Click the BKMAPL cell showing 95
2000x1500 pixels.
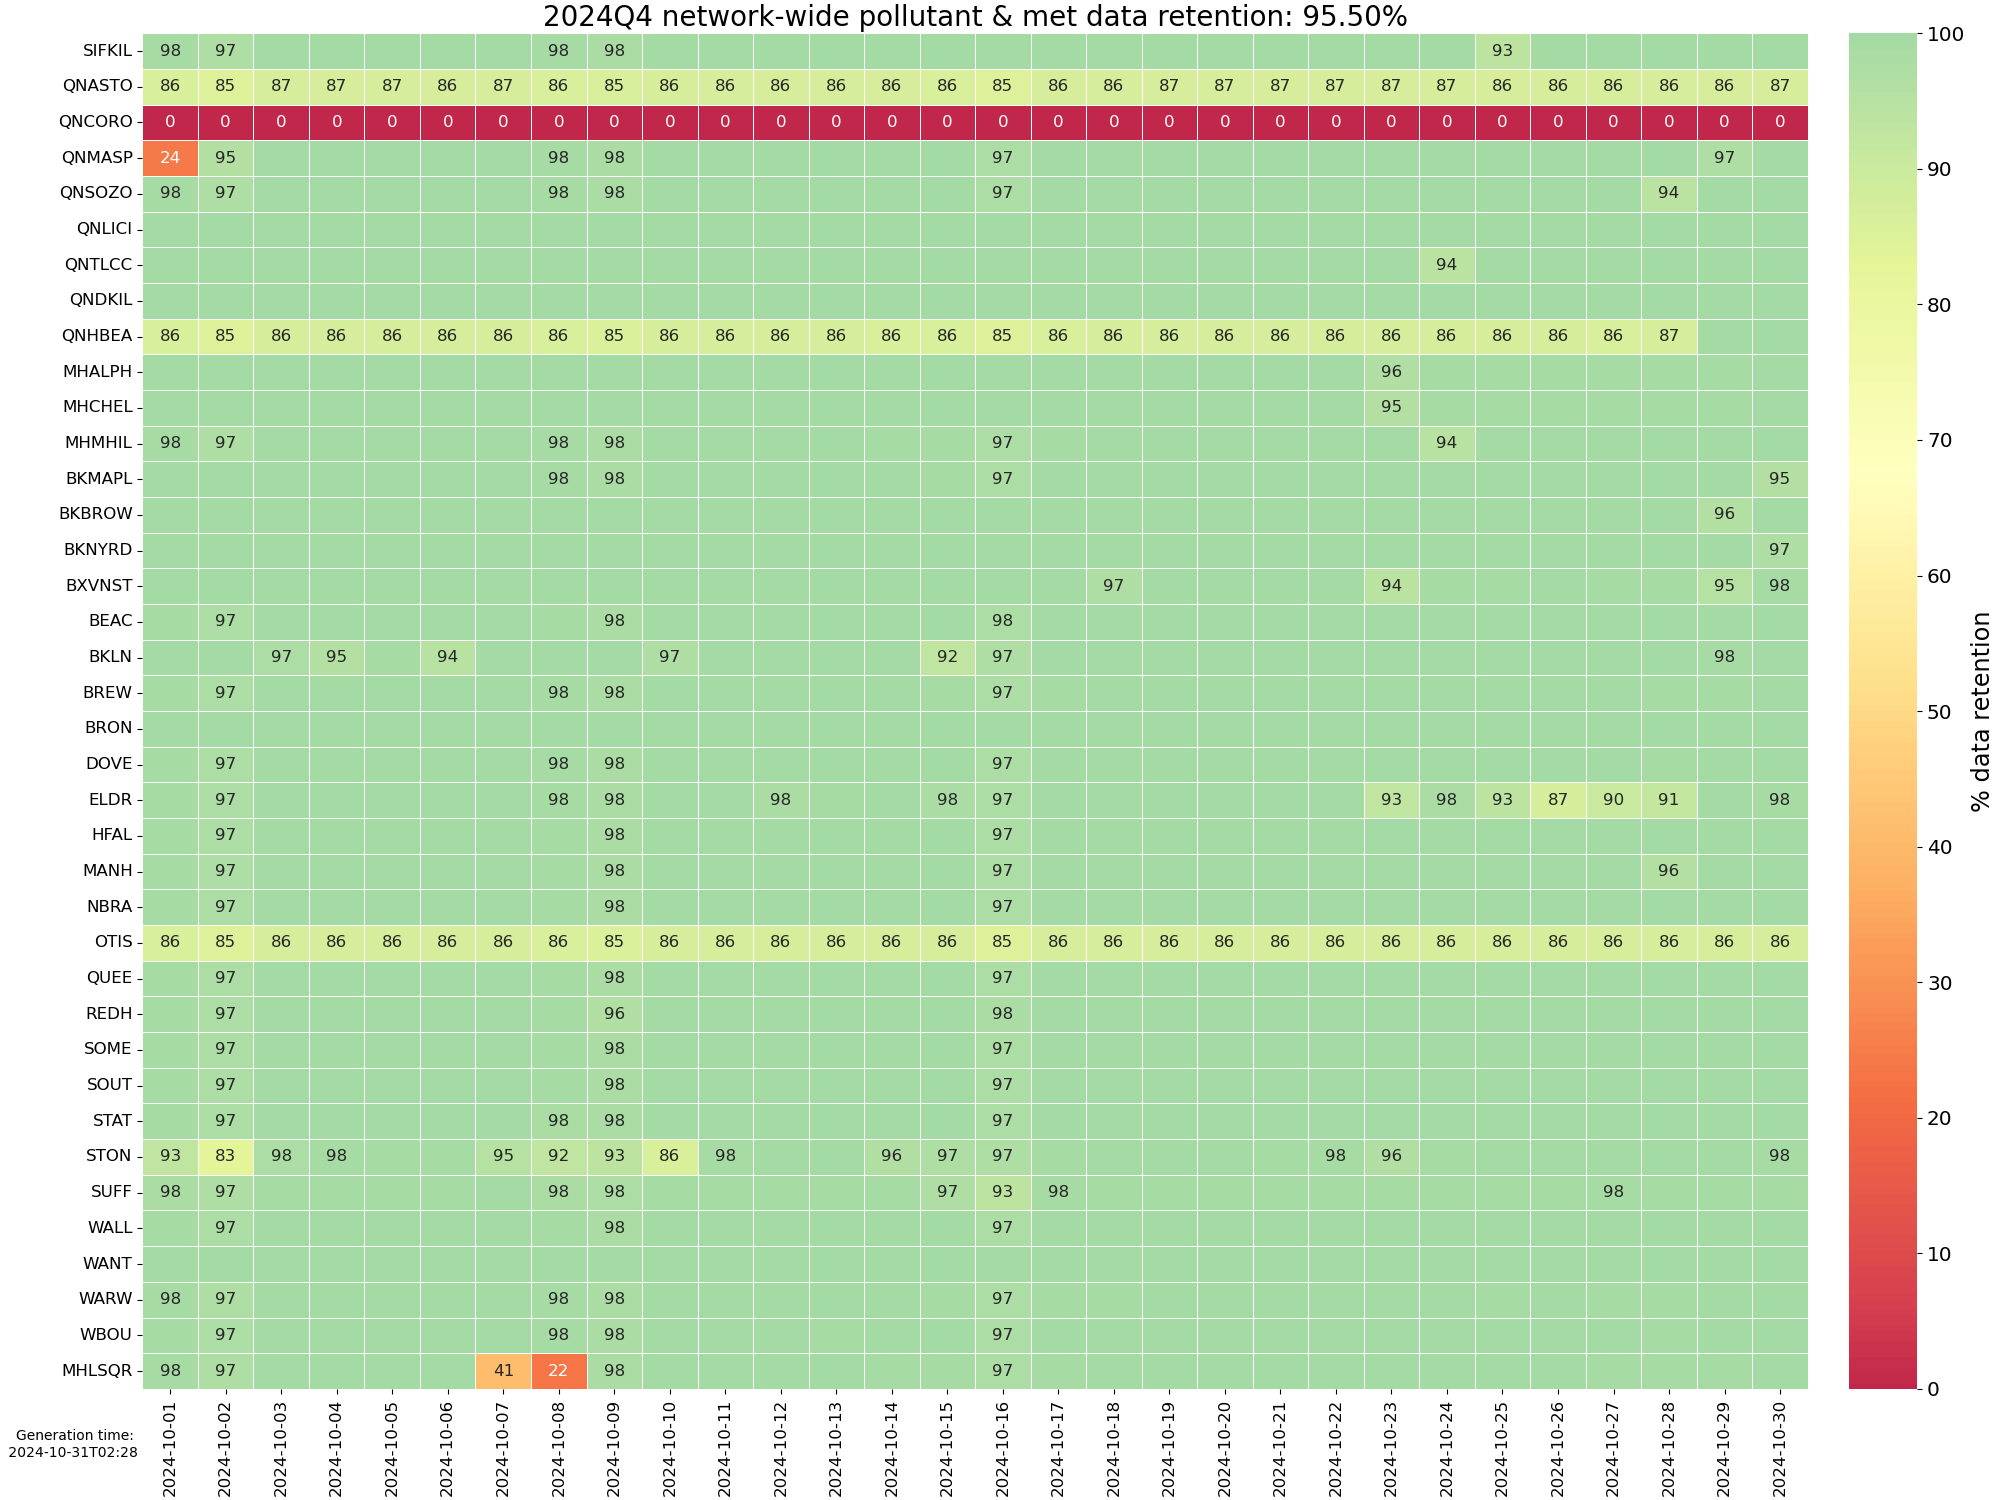(1779, 478)
